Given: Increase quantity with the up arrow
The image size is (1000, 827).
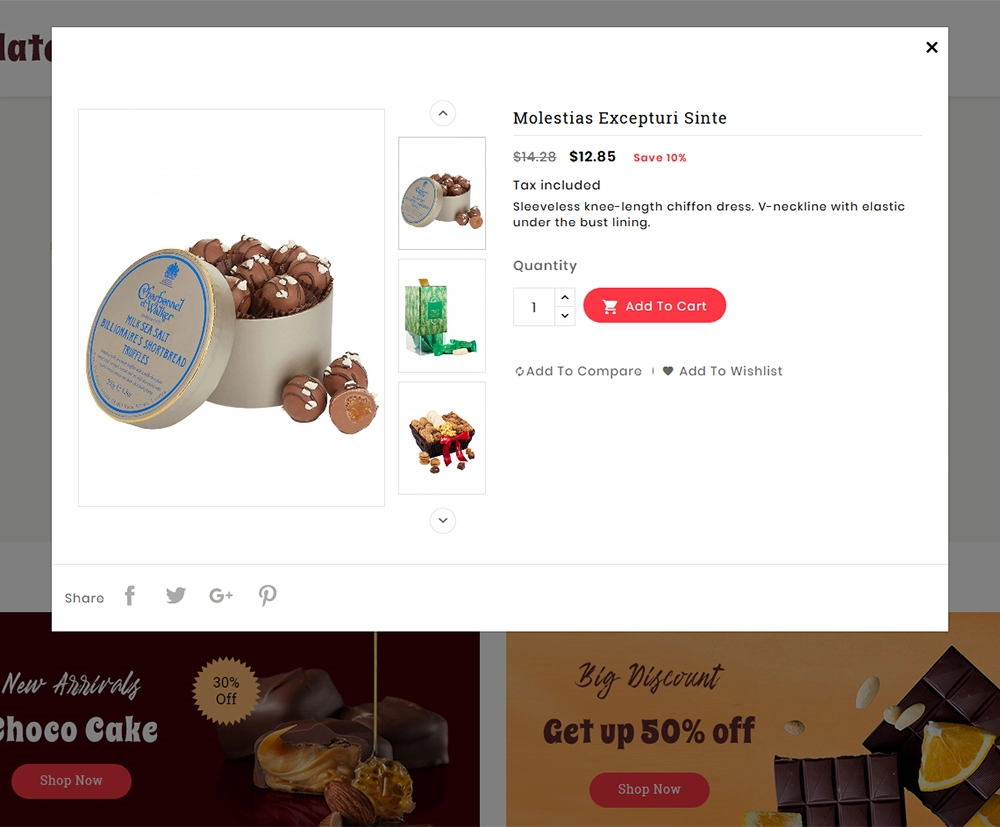Looking at the screenshot, I should pyautogui.click(x=565, y=297).
